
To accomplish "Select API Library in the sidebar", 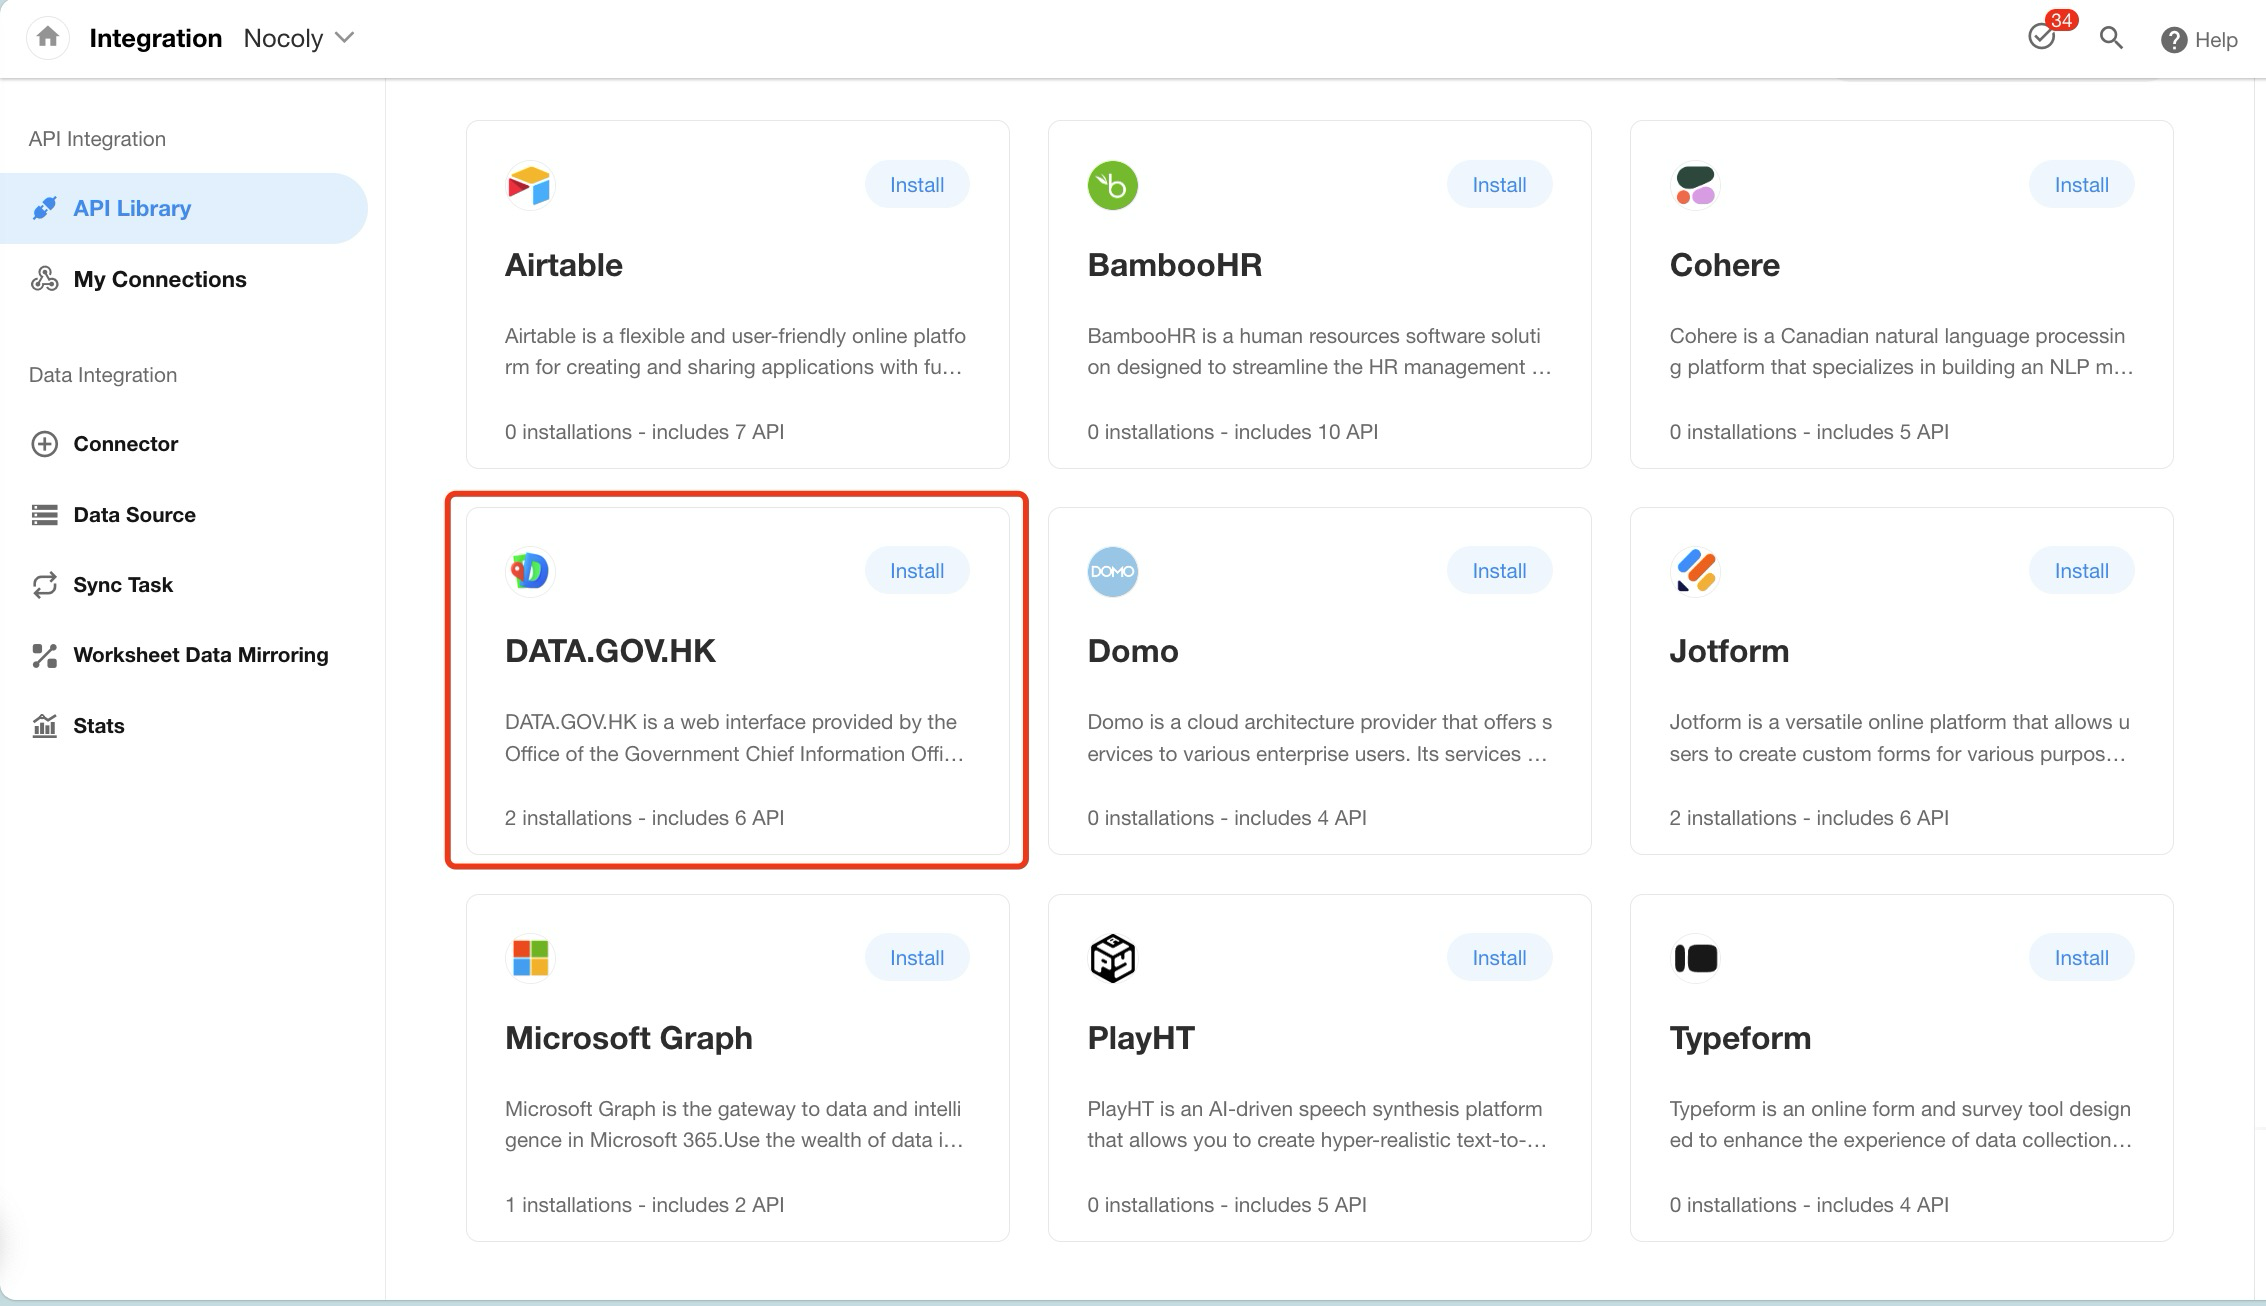I will 184,208.
